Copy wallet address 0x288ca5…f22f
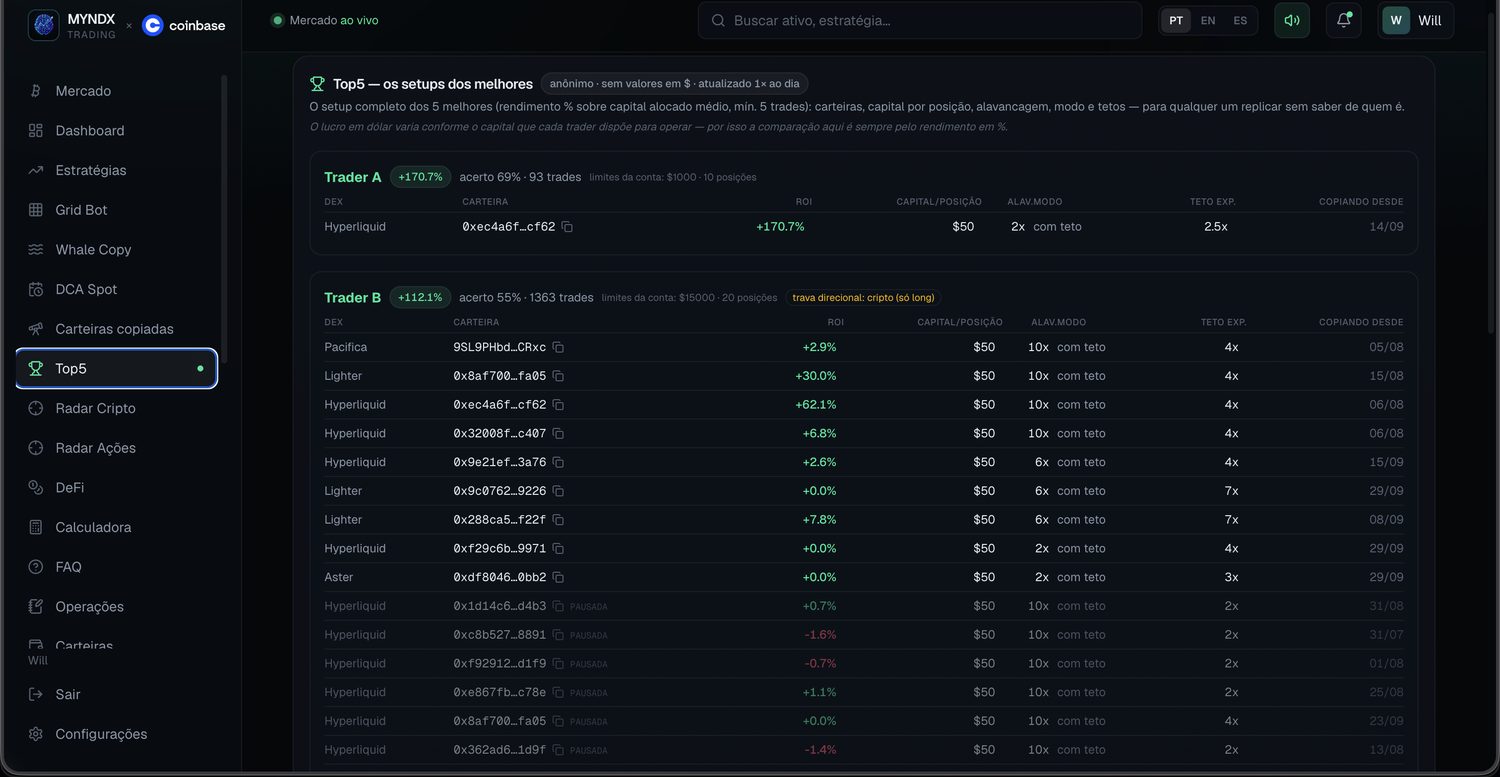 point(558,520)
